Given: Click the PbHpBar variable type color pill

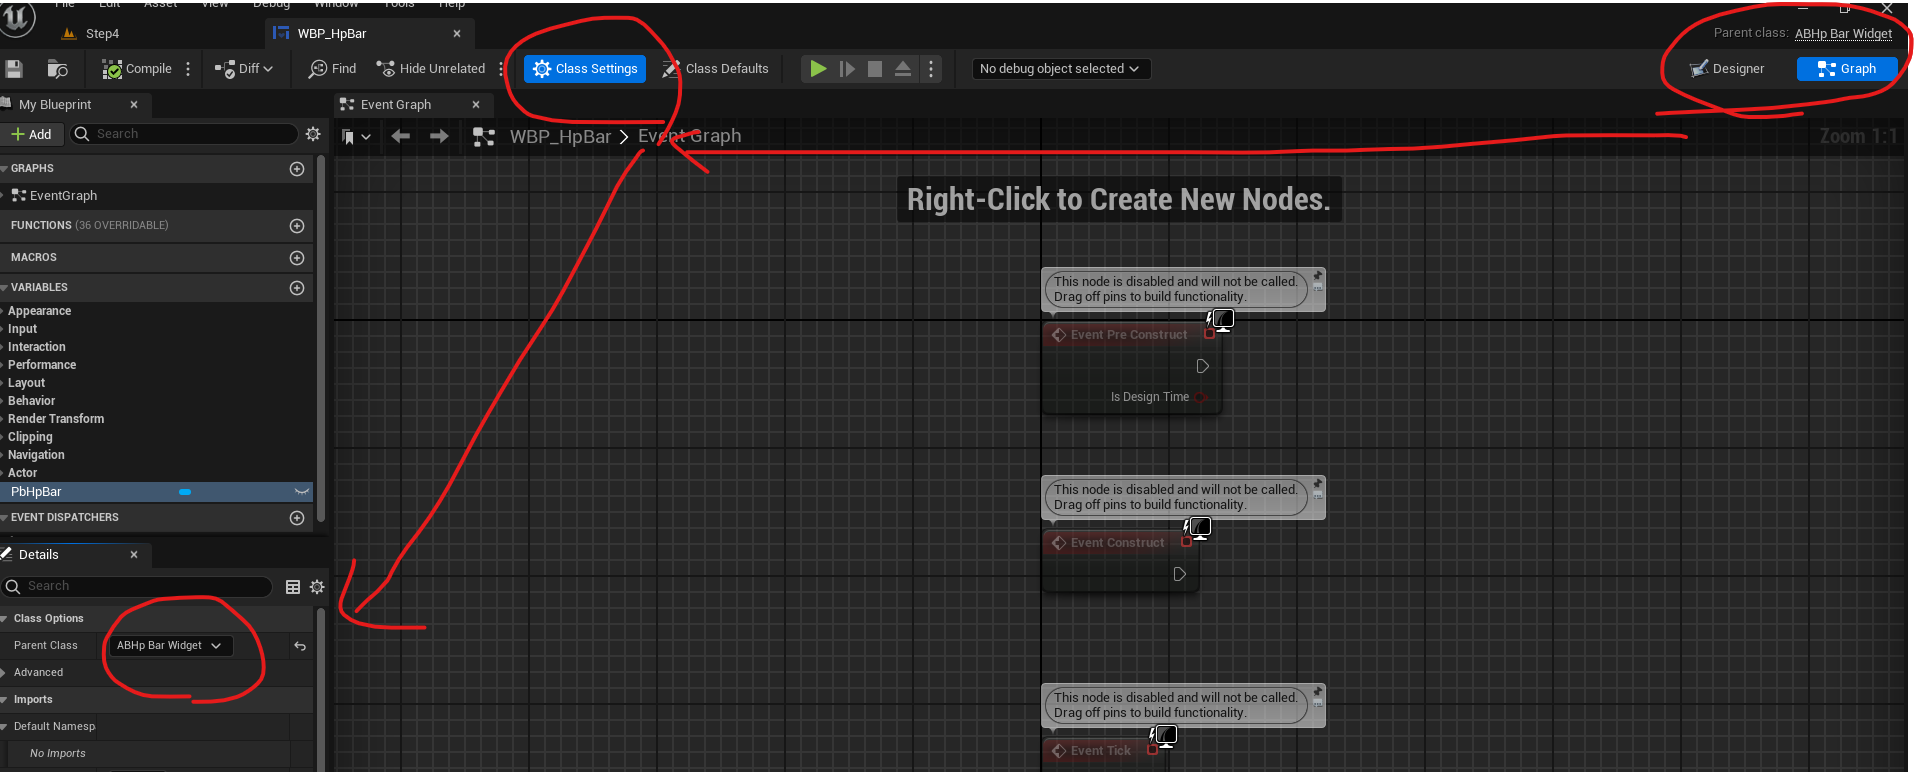Looking at the screenshot, I should coord(185,492).
